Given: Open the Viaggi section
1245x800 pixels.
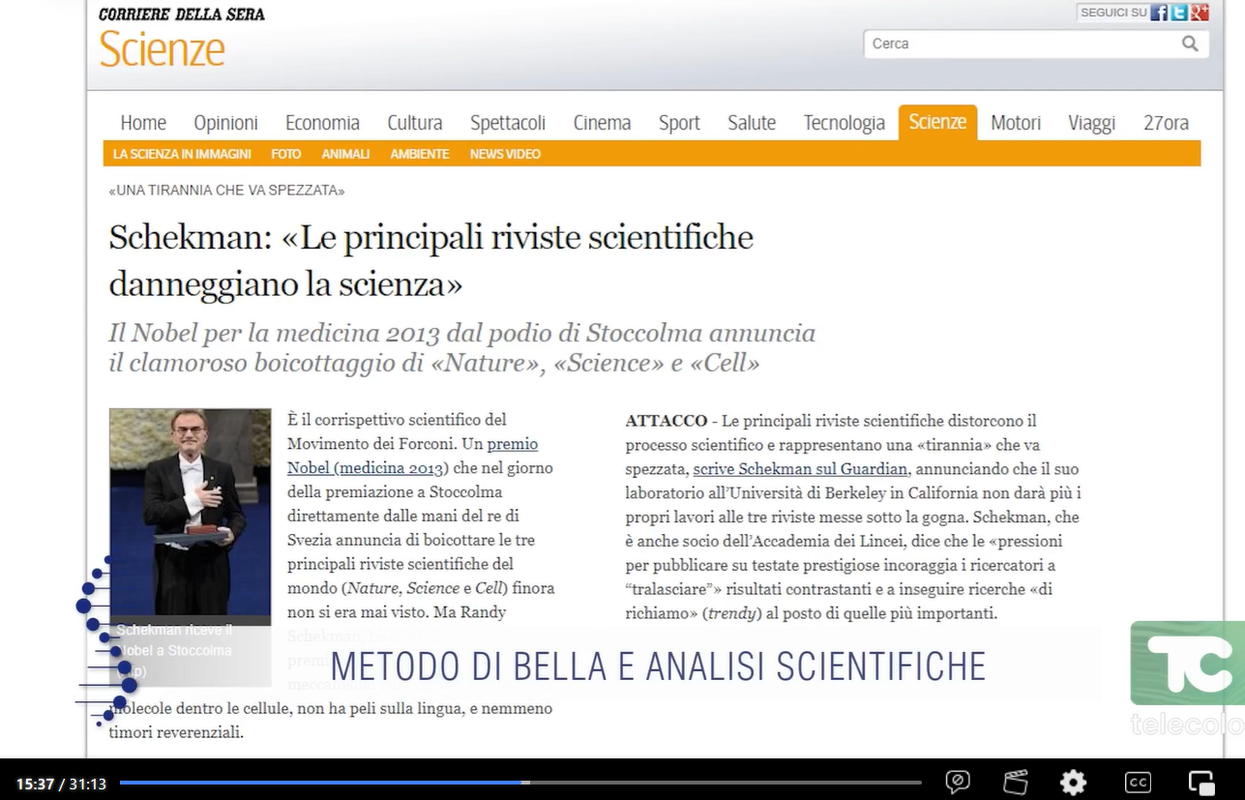Looking at the screenshot, I should pos(1091,123).
